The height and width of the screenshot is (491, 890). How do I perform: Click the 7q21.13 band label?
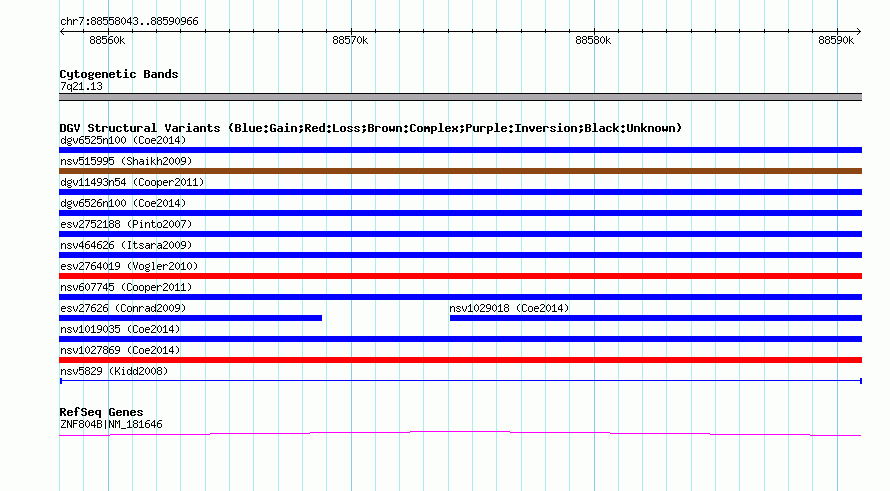(81, 86)
